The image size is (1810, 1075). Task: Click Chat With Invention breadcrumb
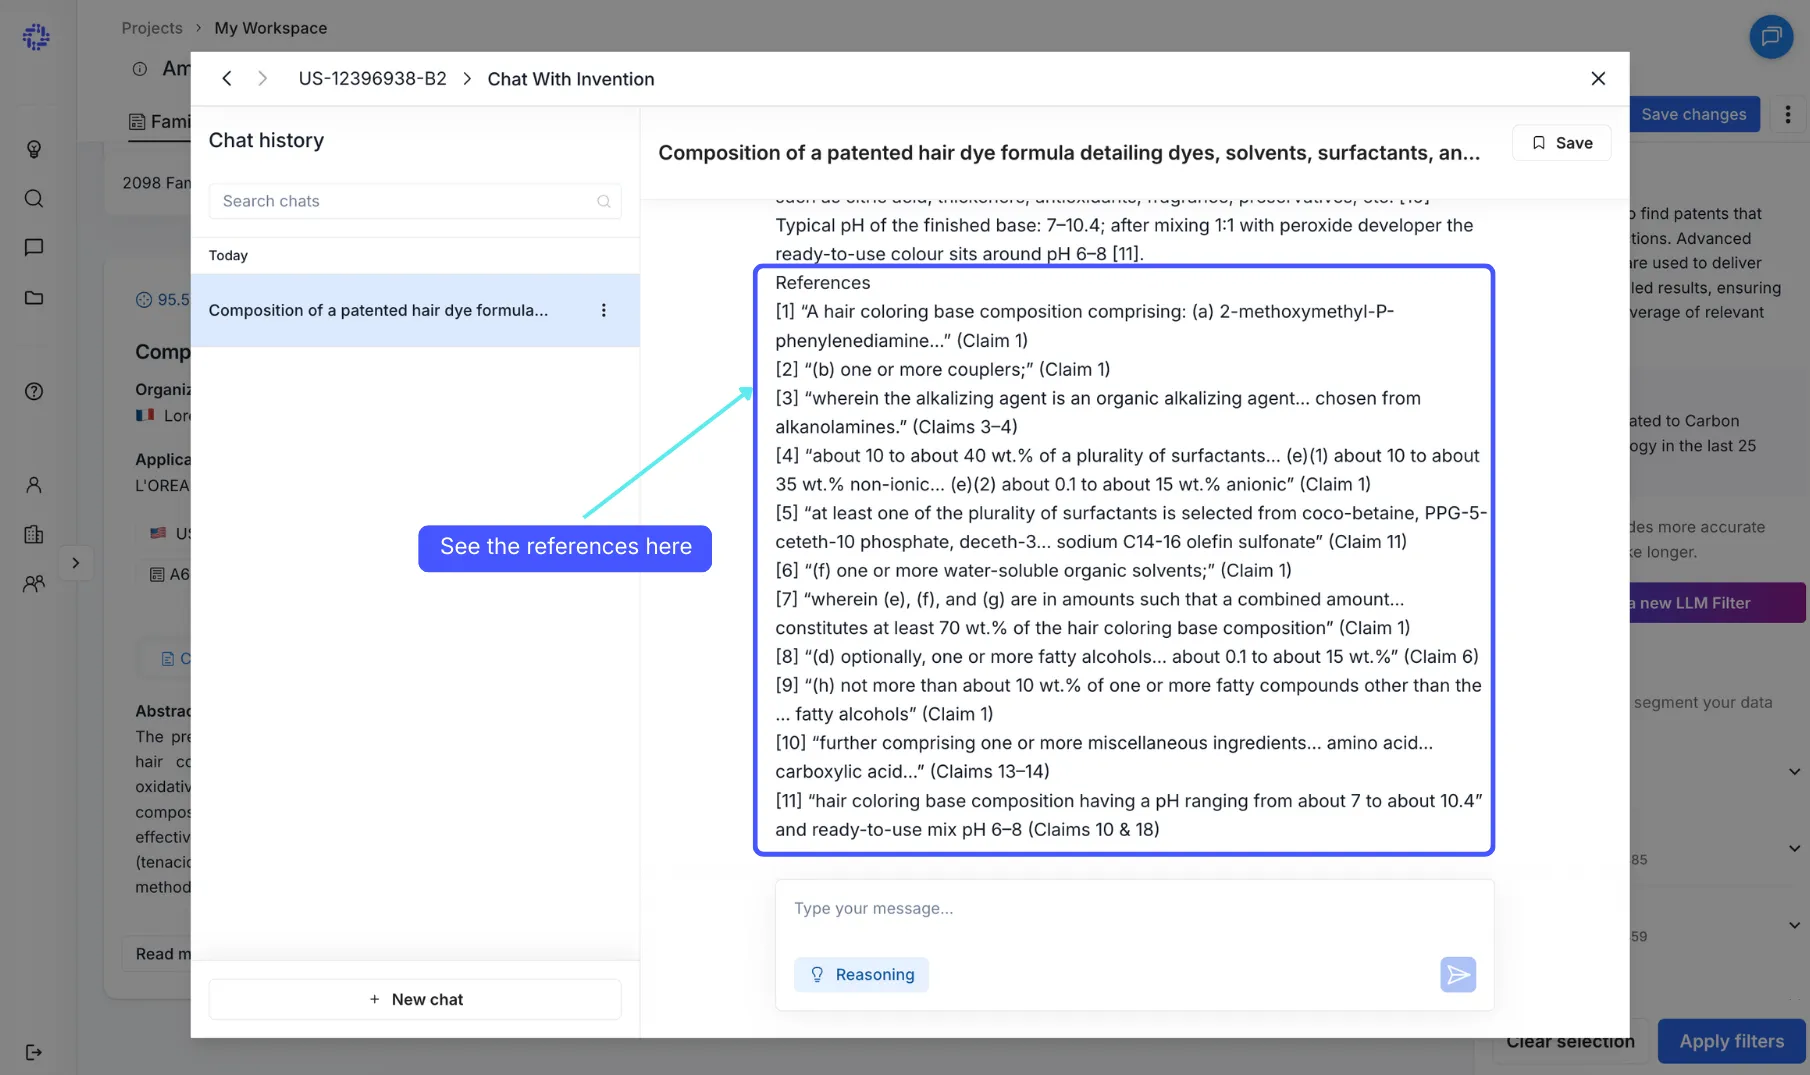571,79
